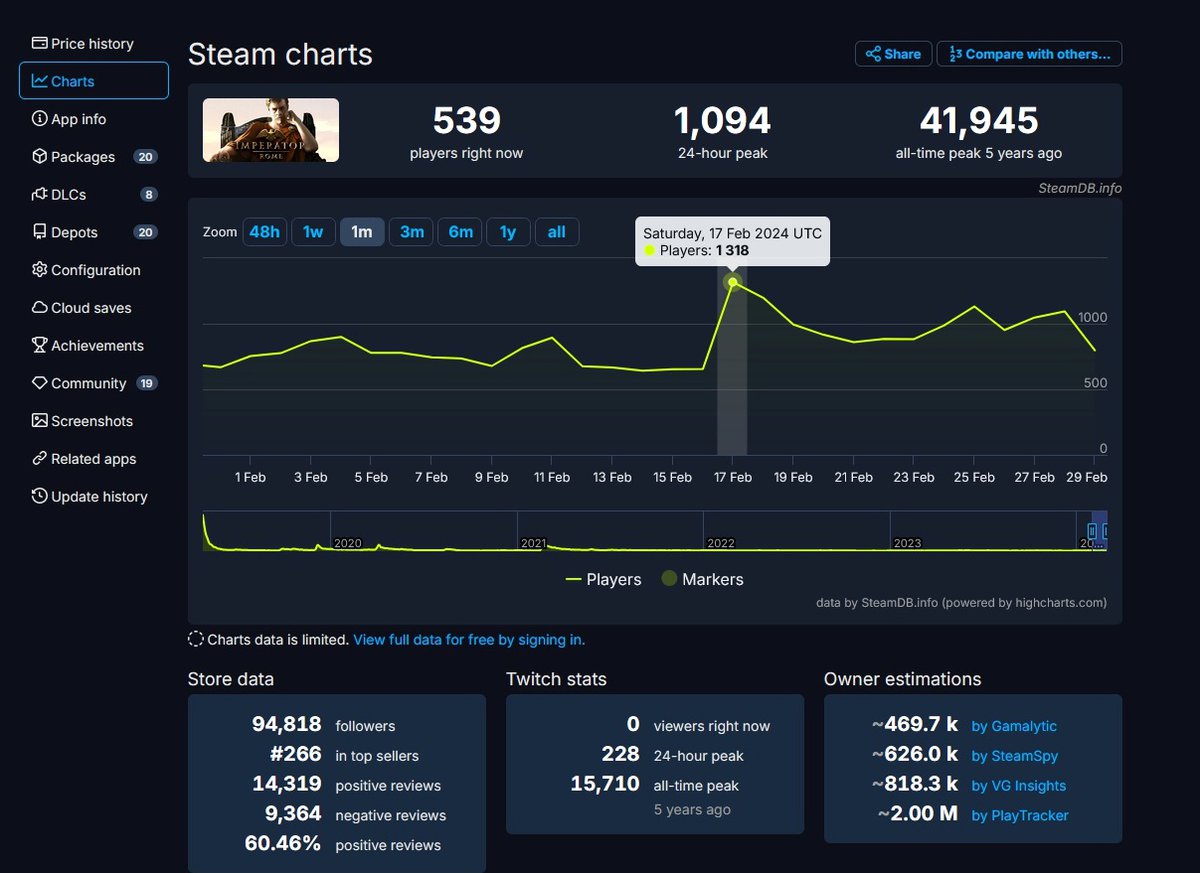Viewport: 1200px width, 873px height.
Task: Set chart zoom to 1y
Action: pos(508,232)
